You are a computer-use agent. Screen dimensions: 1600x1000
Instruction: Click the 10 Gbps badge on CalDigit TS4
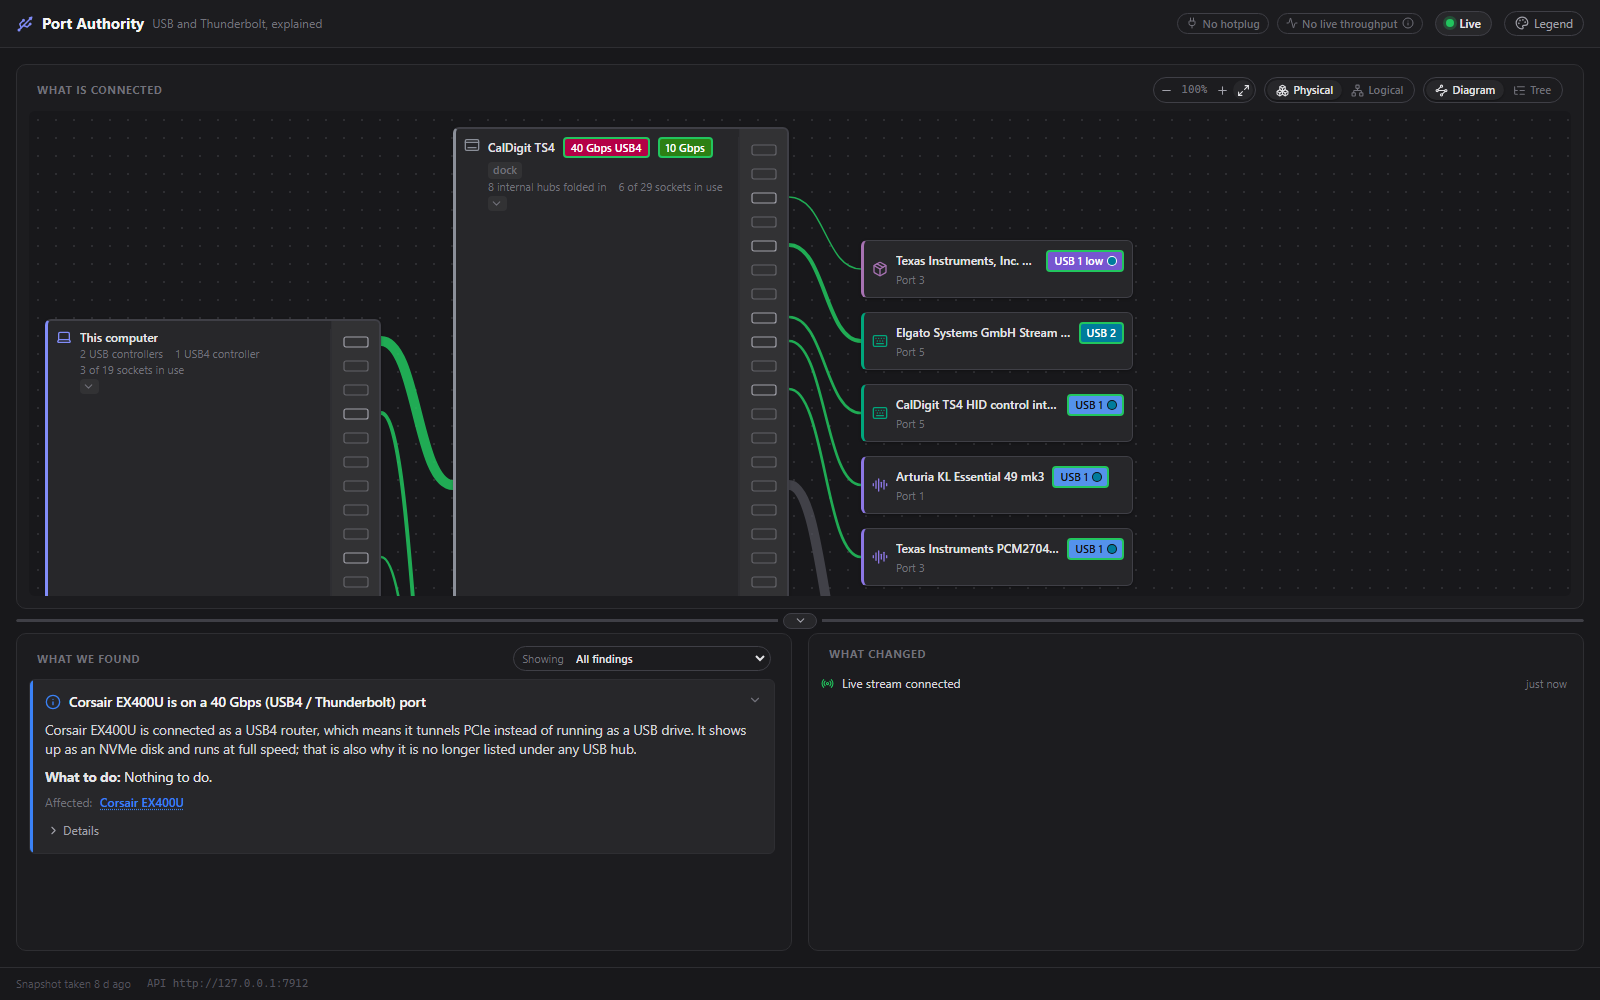685,148
